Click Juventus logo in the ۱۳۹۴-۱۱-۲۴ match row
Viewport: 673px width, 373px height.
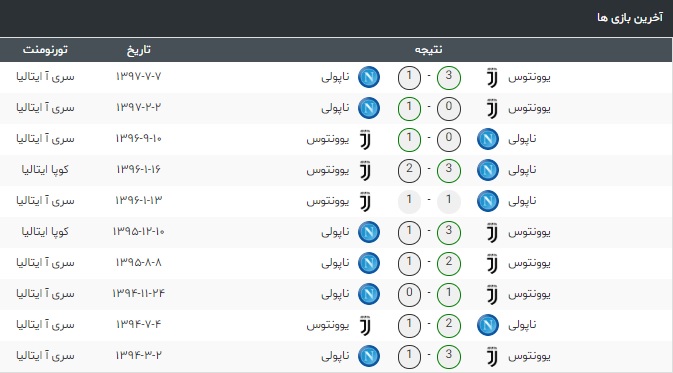(492, 294)
